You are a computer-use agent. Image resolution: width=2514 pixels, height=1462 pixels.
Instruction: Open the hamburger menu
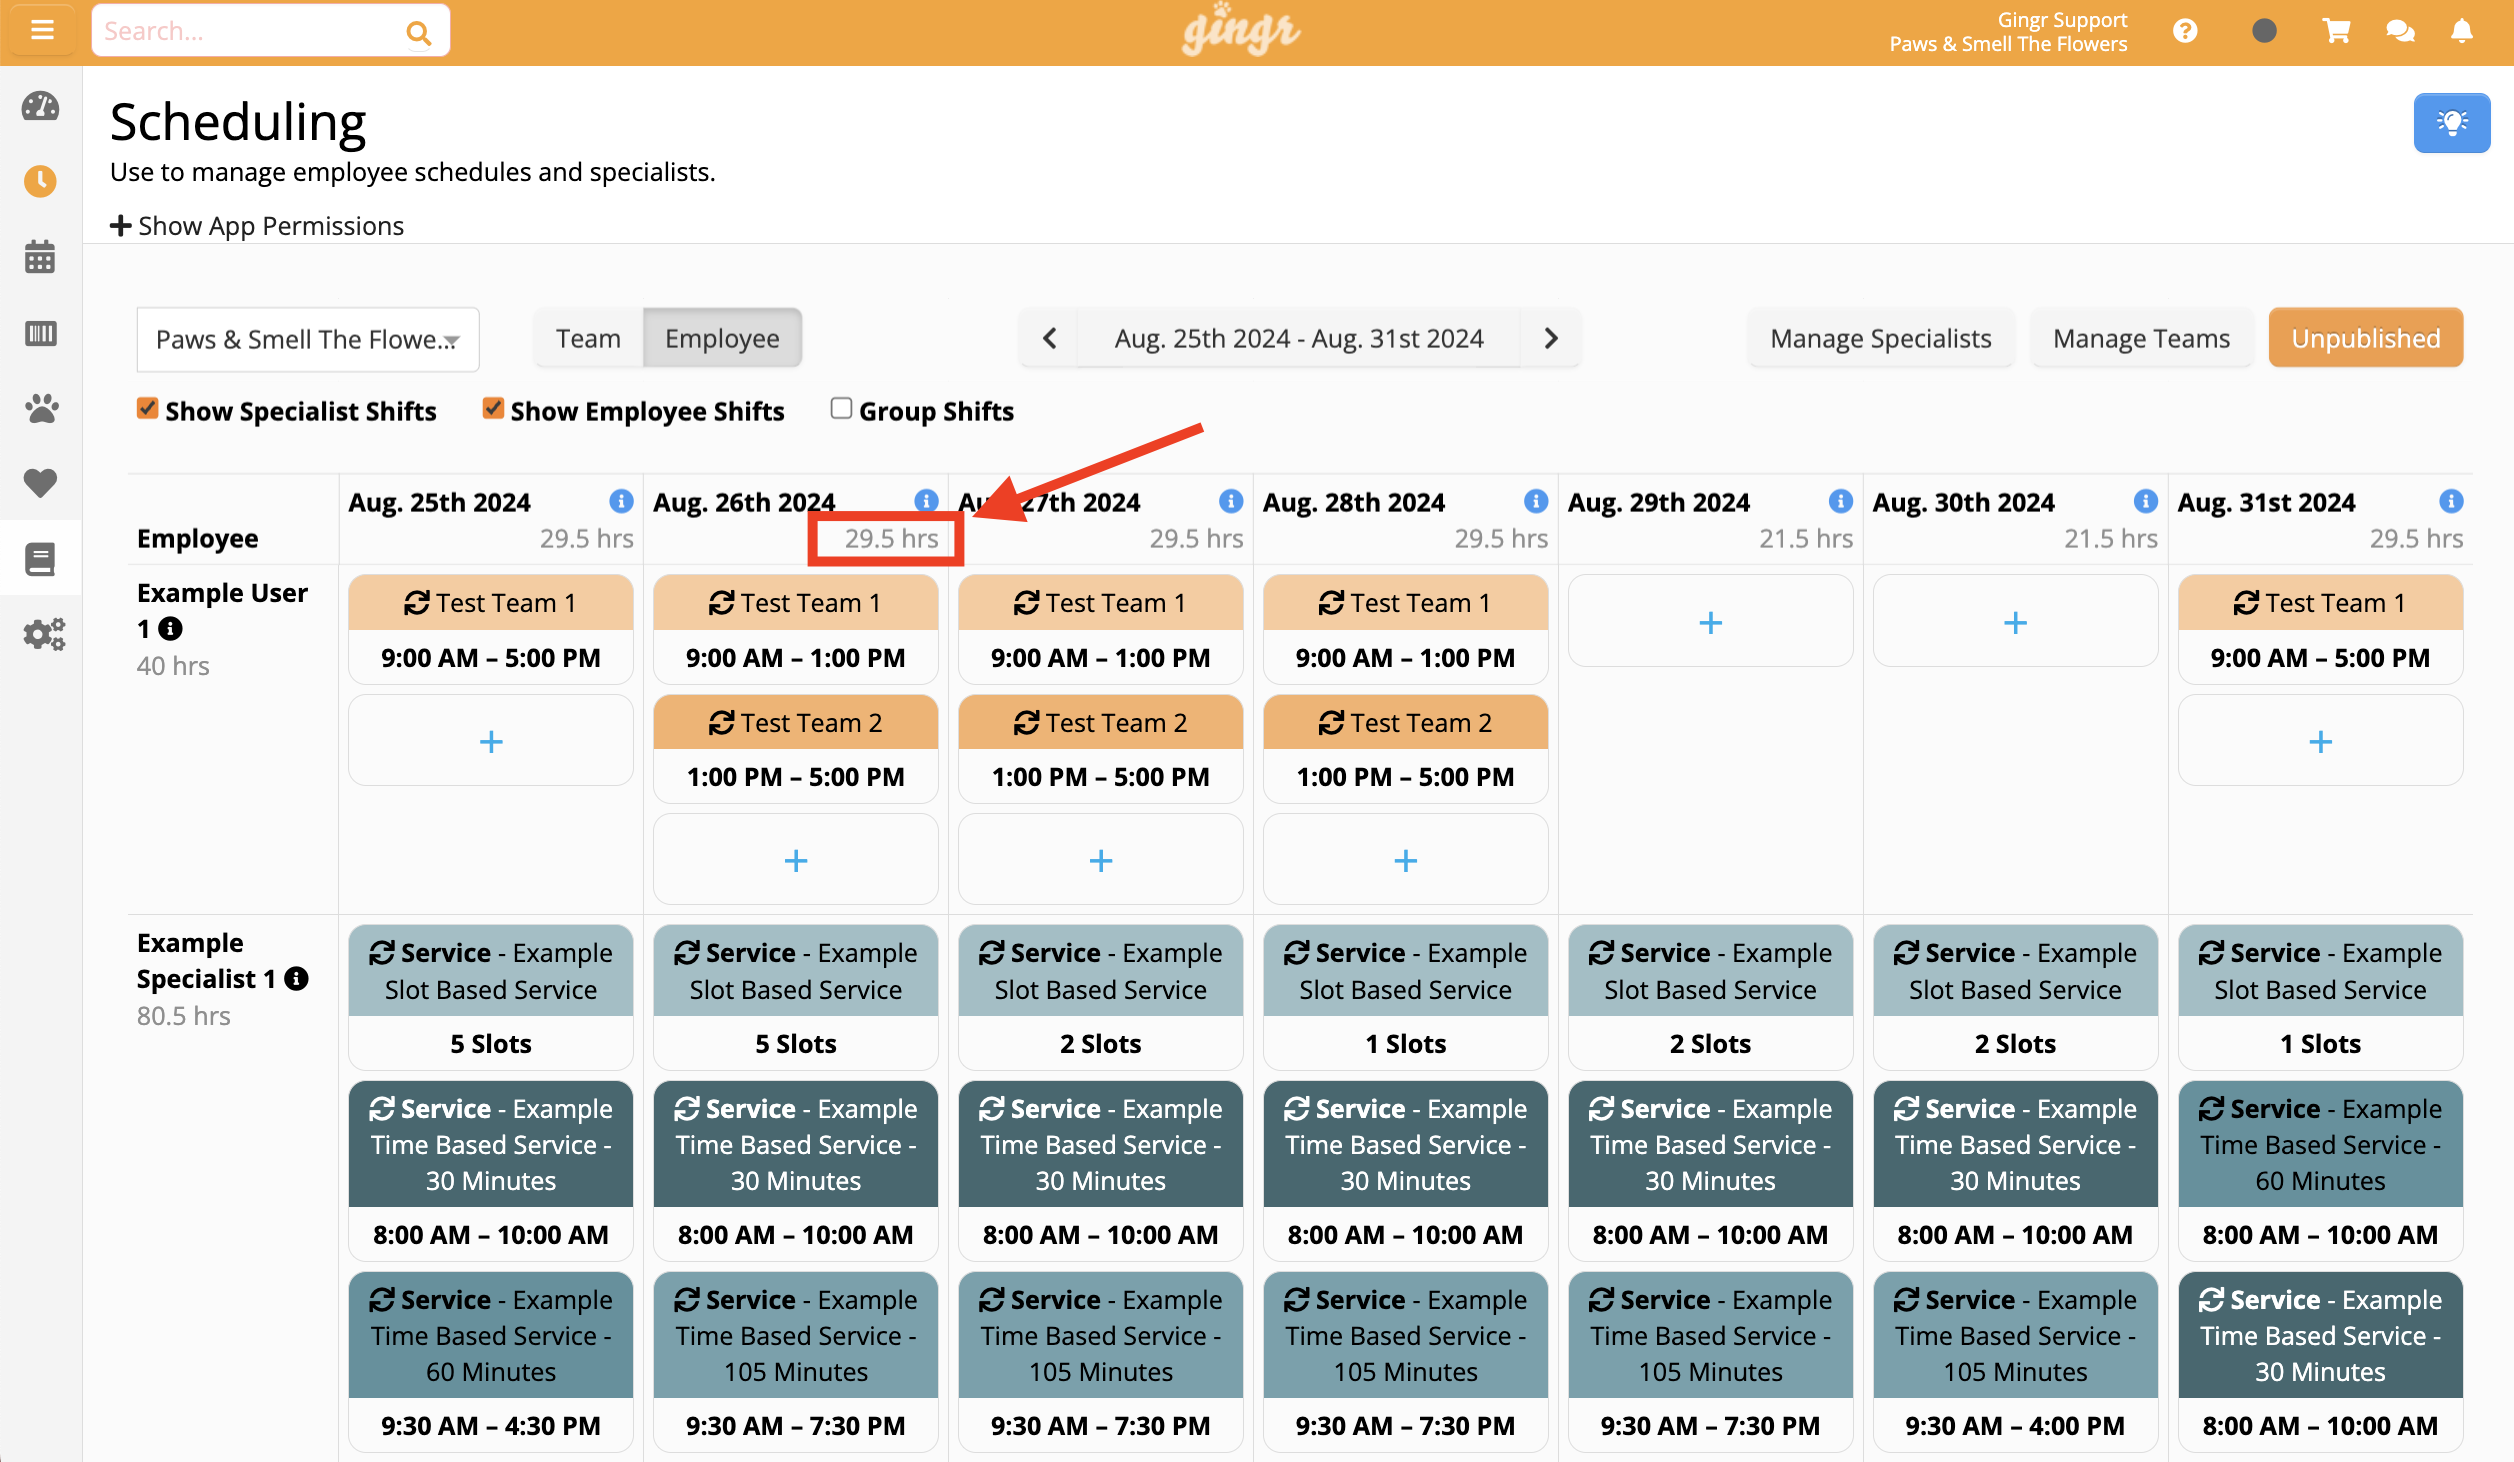[41, 30]
